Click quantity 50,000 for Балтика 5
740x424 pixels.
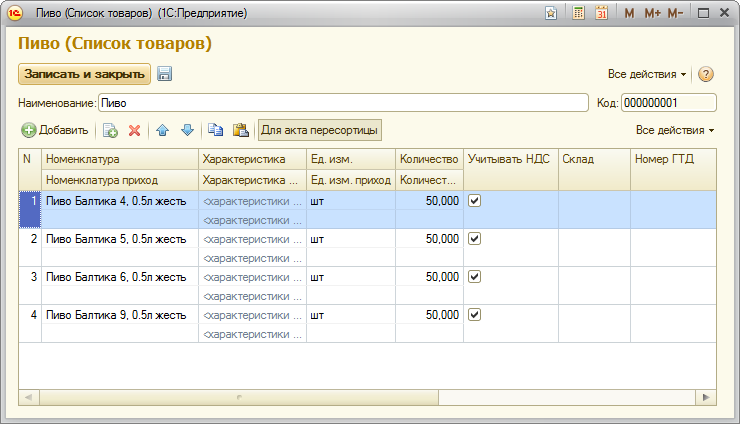pos(429,239)
